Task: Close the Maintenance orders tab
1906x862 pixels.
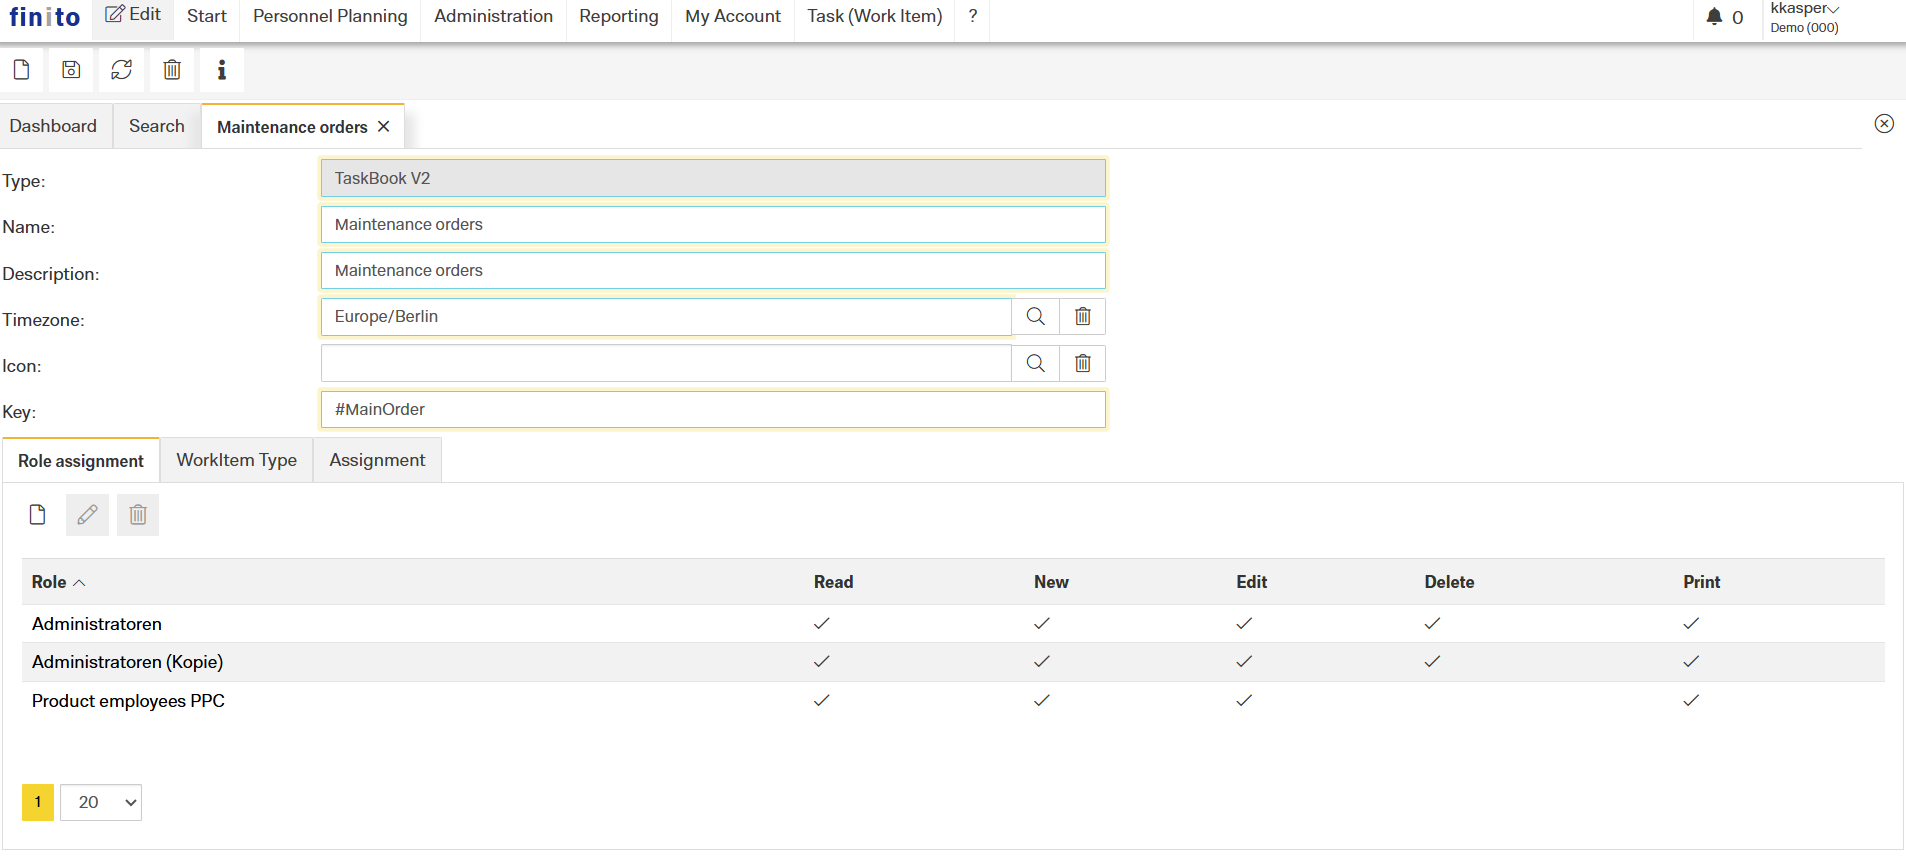Action: tap(384, 127)
